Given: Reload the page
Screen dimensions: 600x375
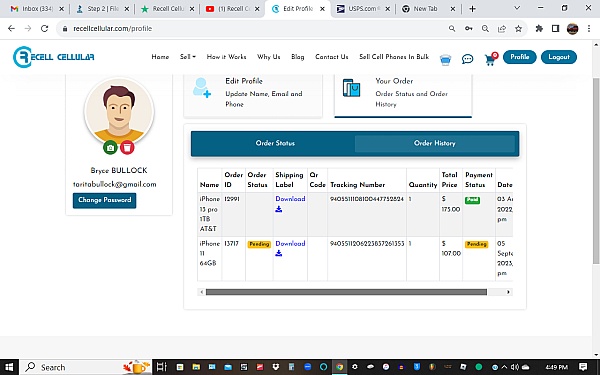Looking at the screenshot, I should coord(44,29).
